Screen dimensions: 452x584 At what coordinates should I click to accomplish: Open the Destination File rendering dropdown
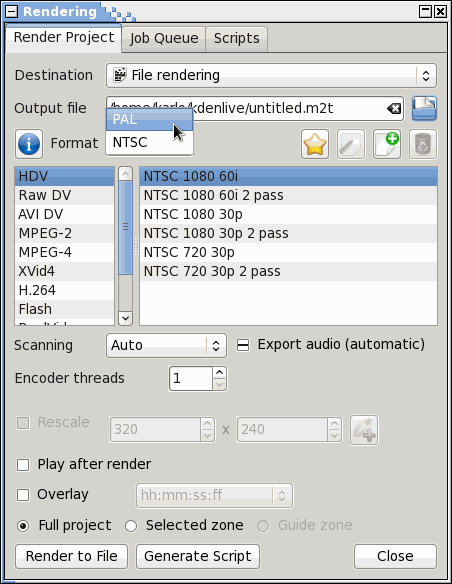(x=271, y=76)
